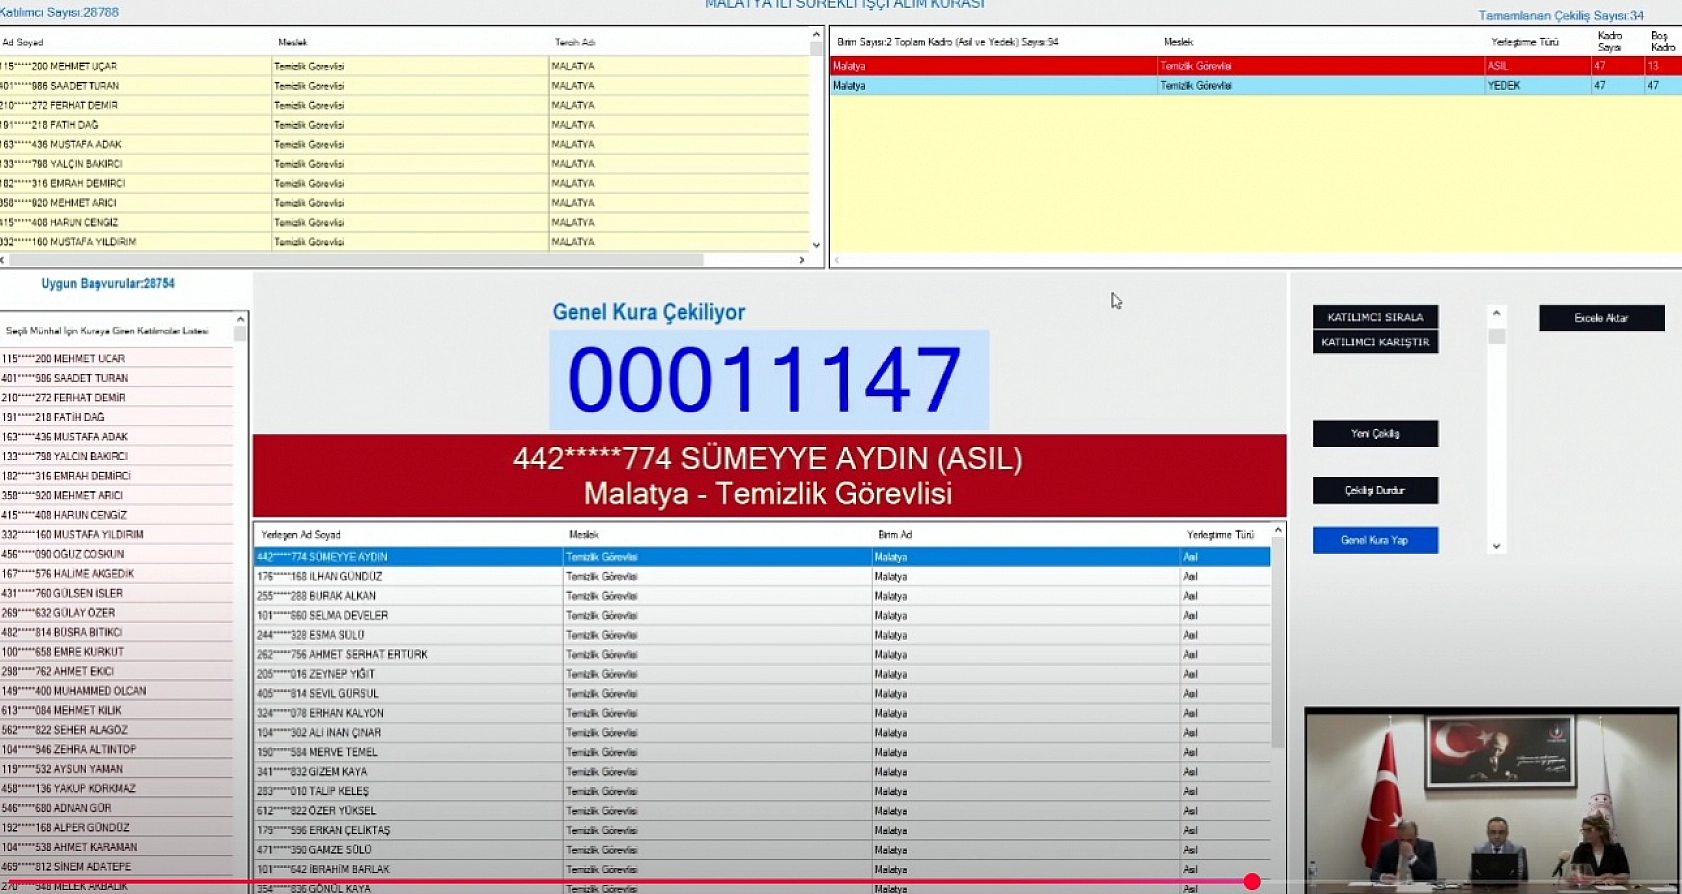
Task: Click the blue Genel Kura Yap button
Action: (x=1375, y=540)
